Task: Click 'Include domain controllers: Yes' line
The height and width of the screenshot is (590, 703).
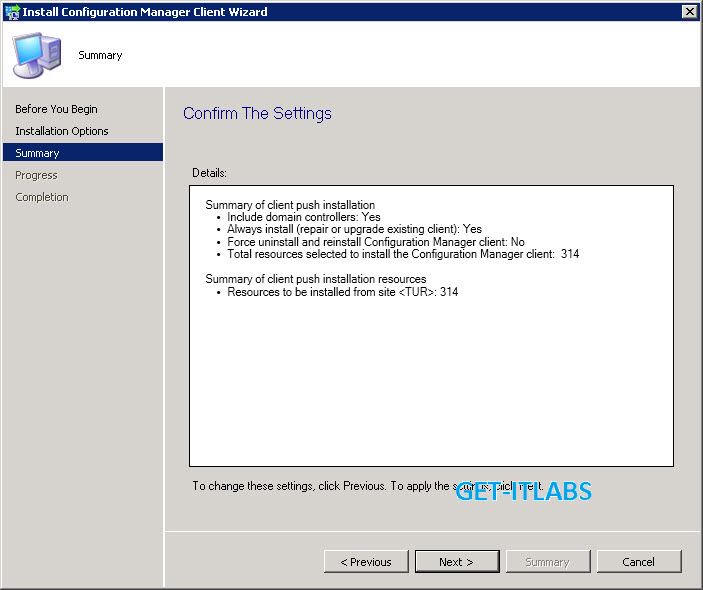Action: 304,217
